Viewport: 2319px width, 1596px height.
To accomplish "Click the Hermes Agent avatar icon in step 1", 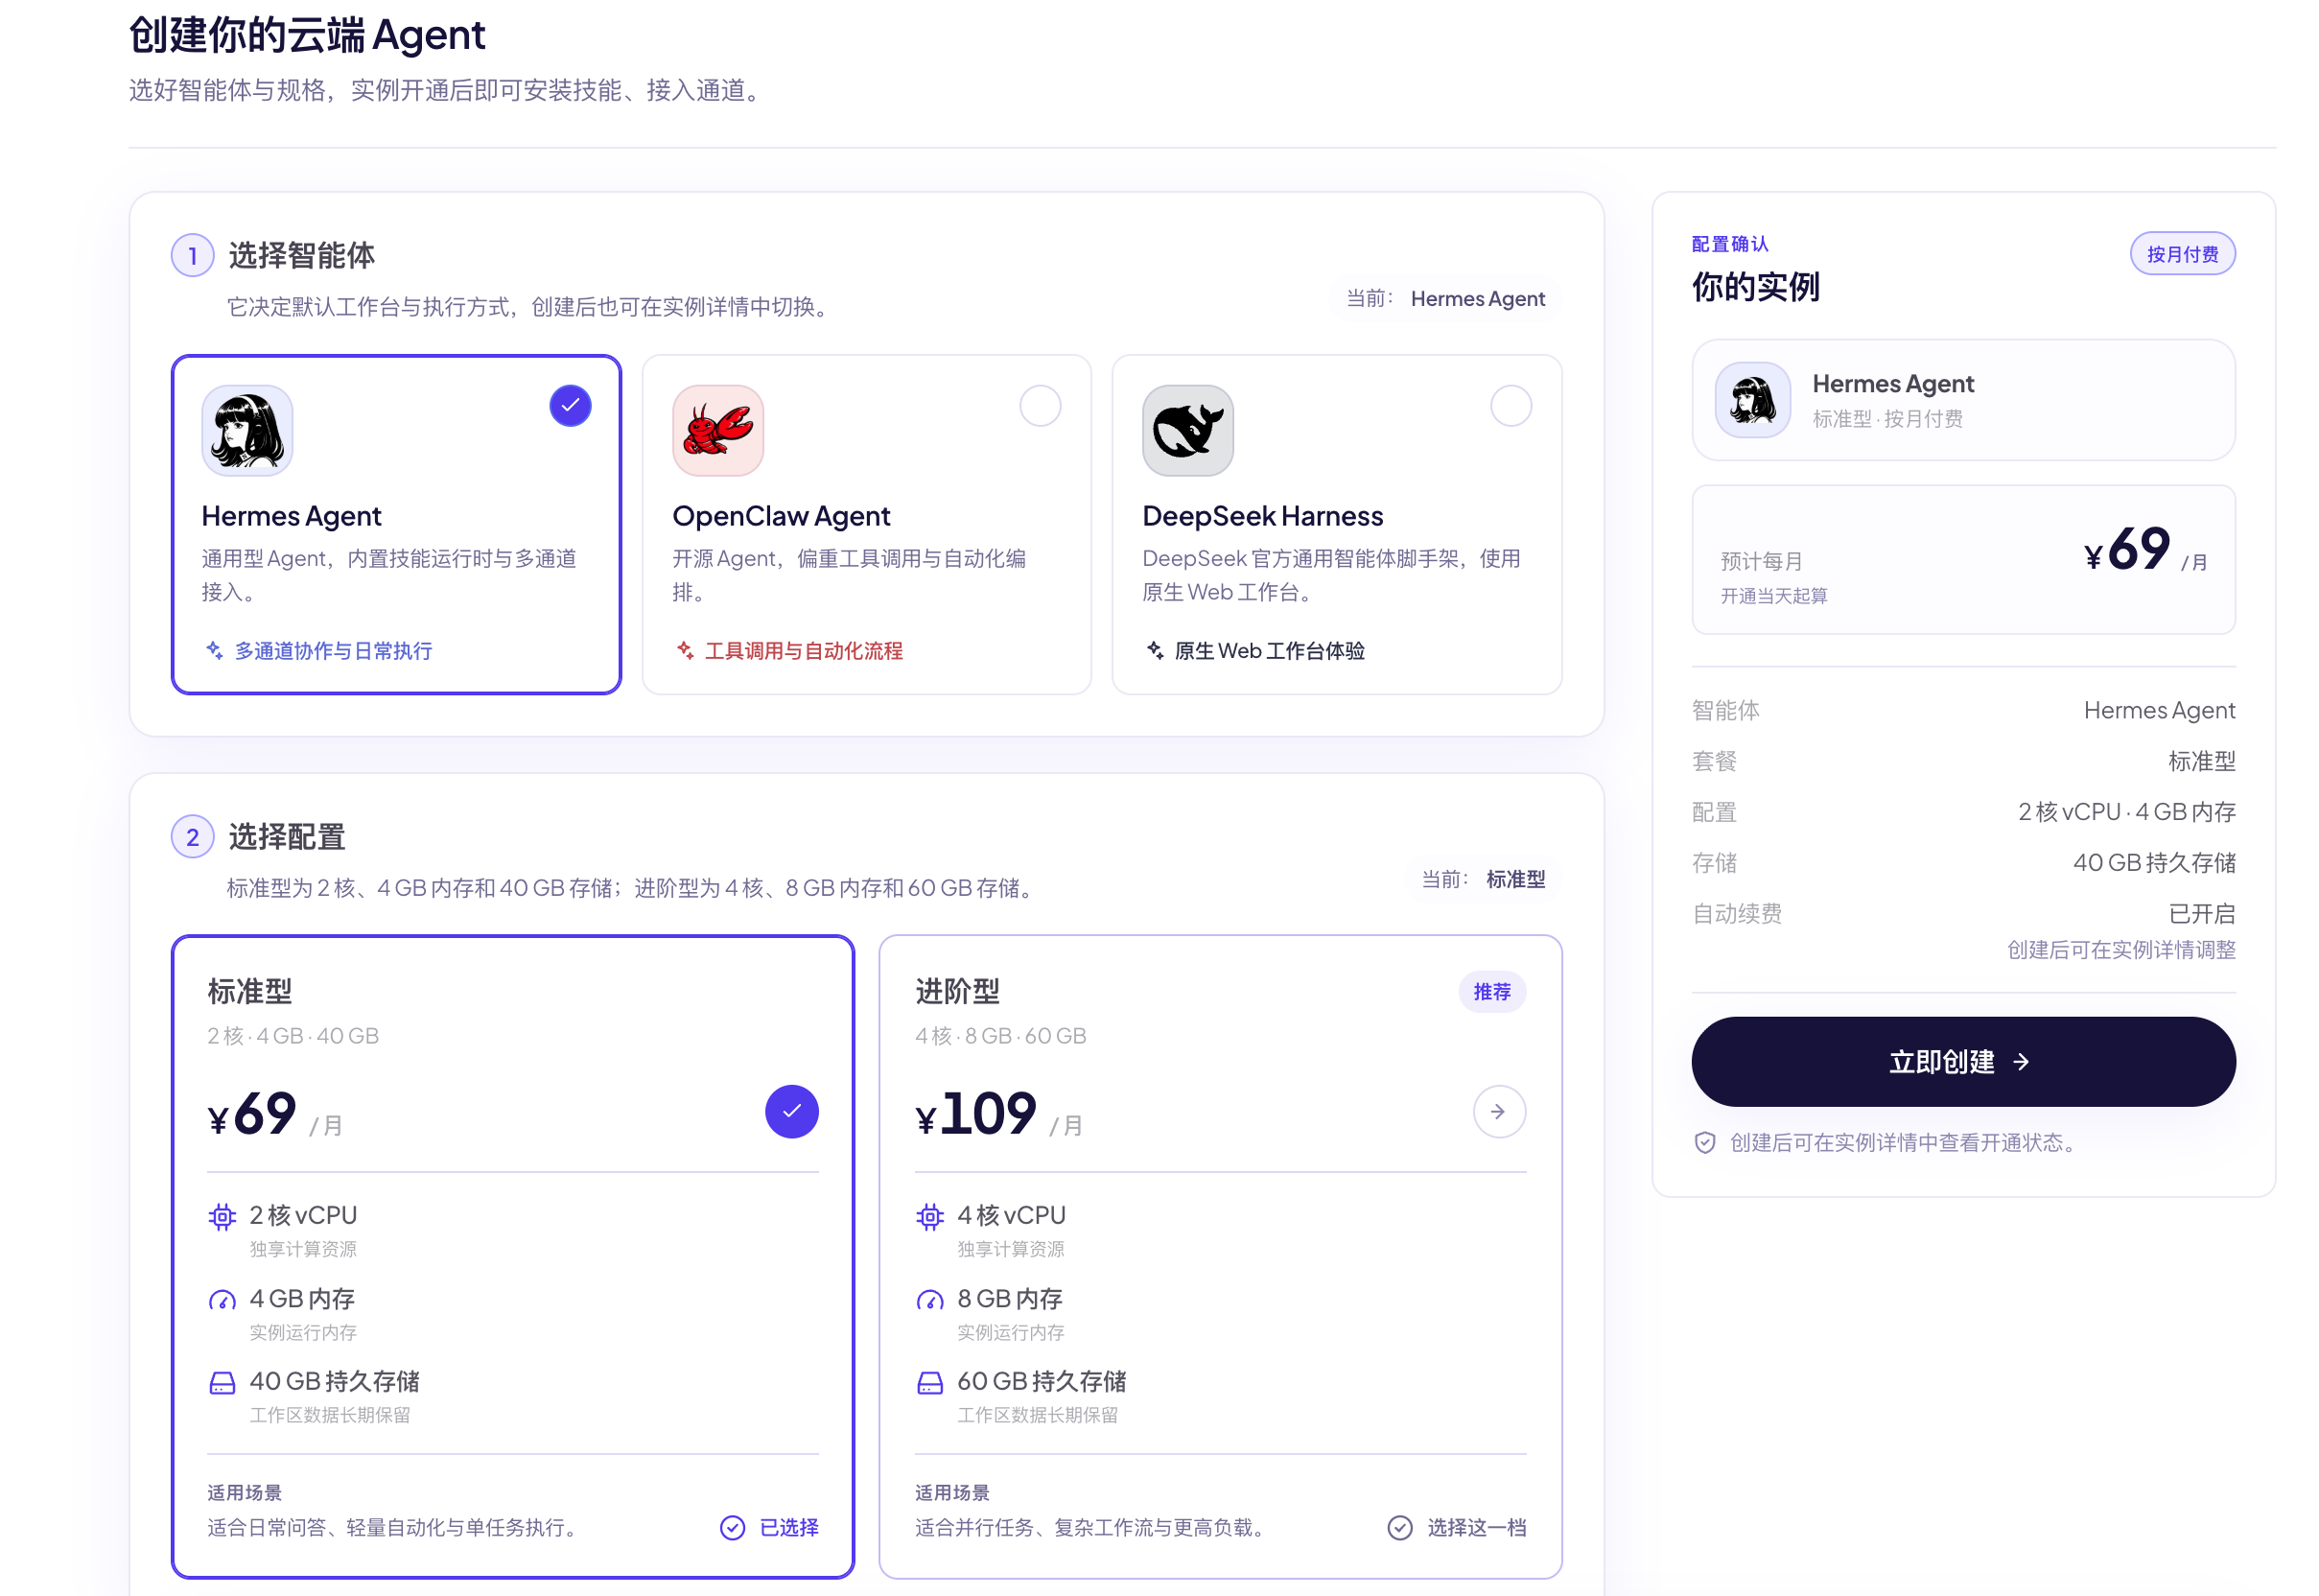I will (x=247, y=430).
